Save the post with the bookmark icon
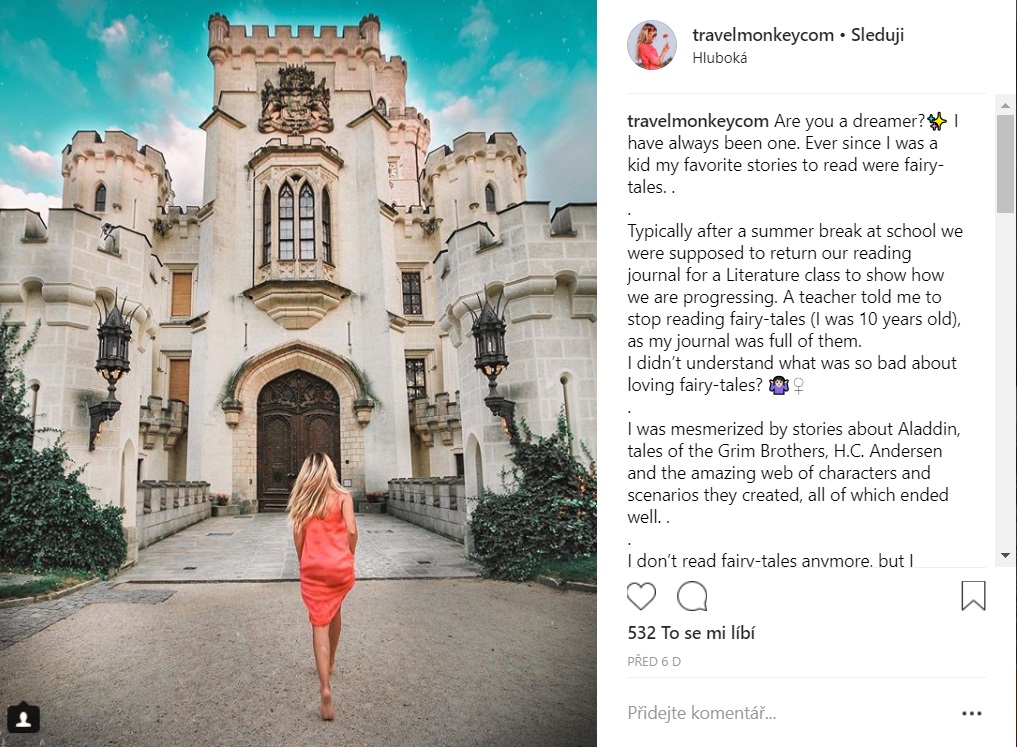This screenshot has height=747, width=1017. [x=973, y=596]
